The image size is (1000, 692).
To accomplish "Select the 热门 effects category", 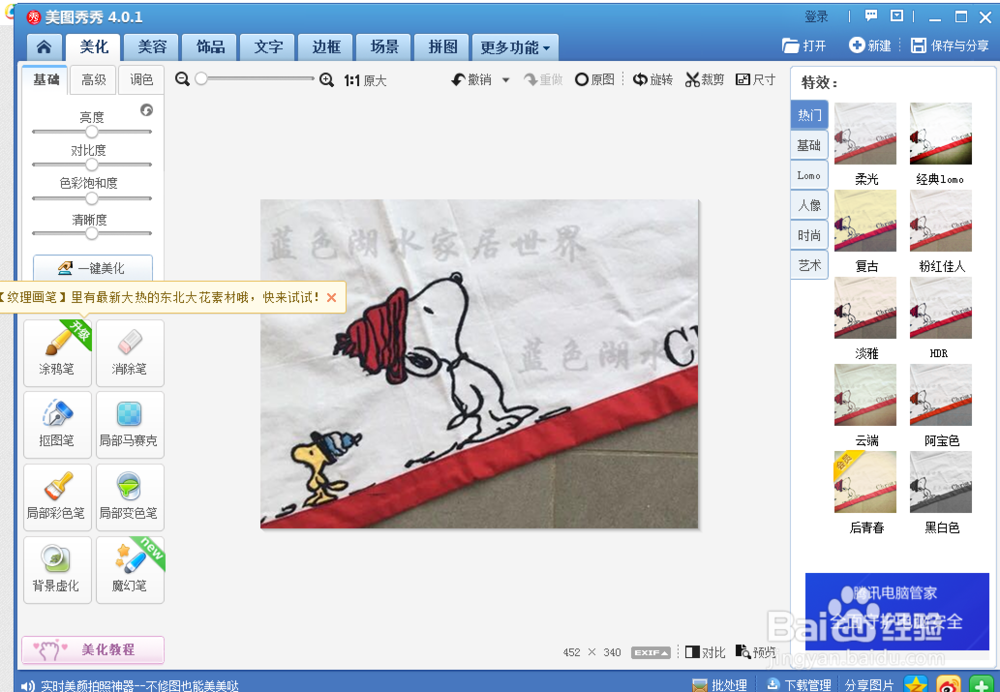I will pyautogui.click(x=809, y=115).
